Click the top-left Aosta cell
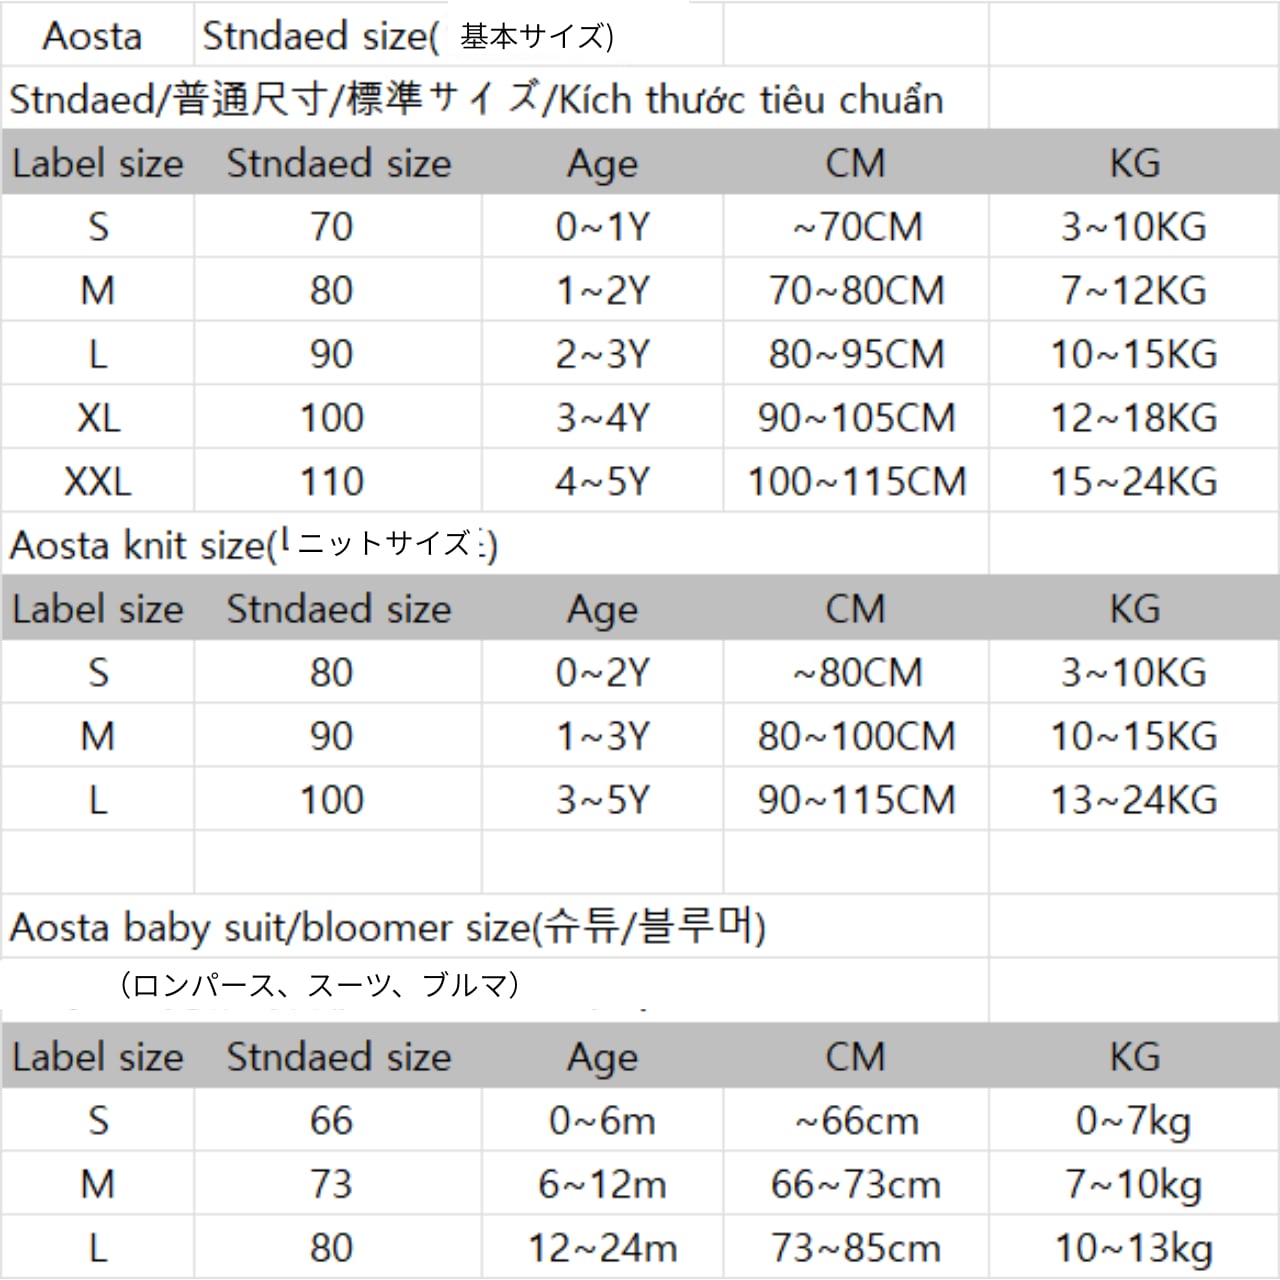 point(92,37)
